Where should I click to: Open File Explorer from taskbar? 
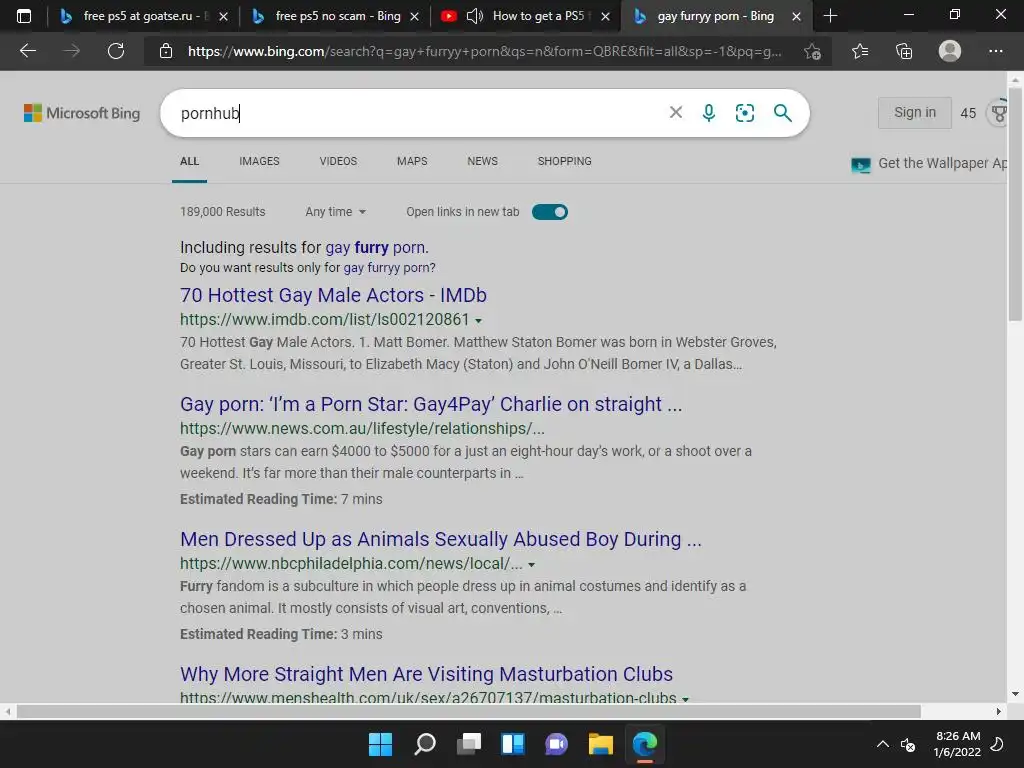[x=600, y=744]
